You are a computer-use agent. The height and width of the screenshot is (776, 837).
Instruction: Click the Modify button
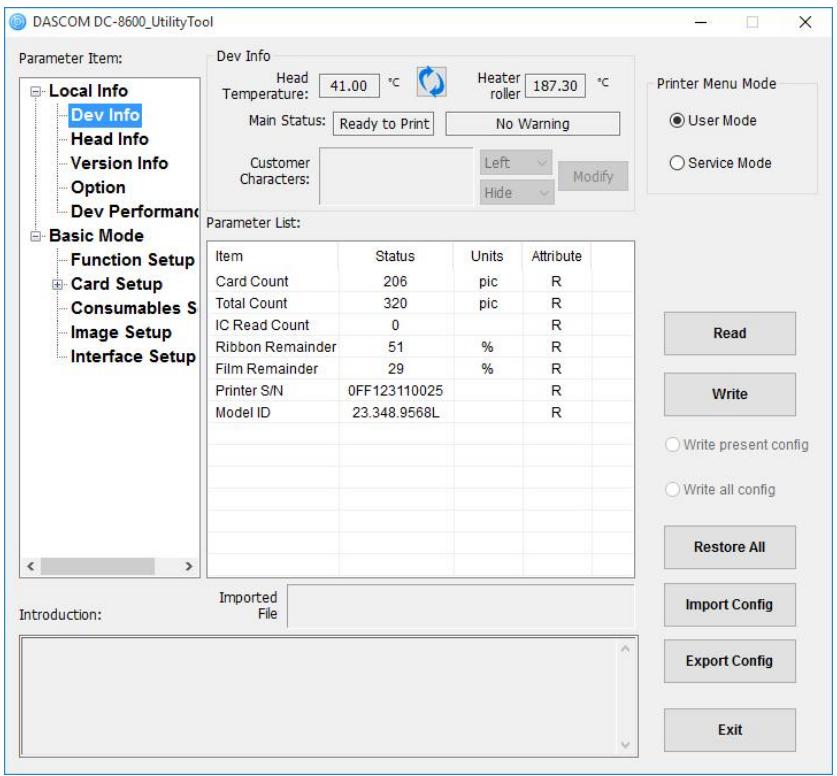(593, 176)
